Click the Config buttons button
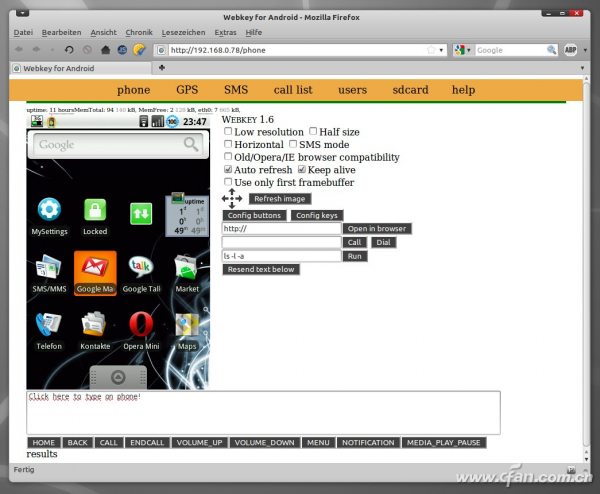 click(x=254, y=215)
